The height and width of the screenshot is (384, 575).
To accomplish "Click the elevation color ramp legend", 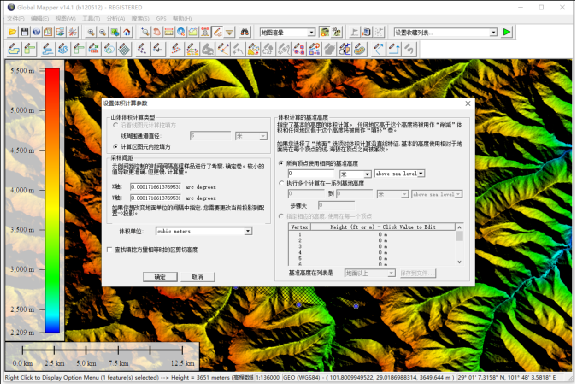I will coord(52,200).
